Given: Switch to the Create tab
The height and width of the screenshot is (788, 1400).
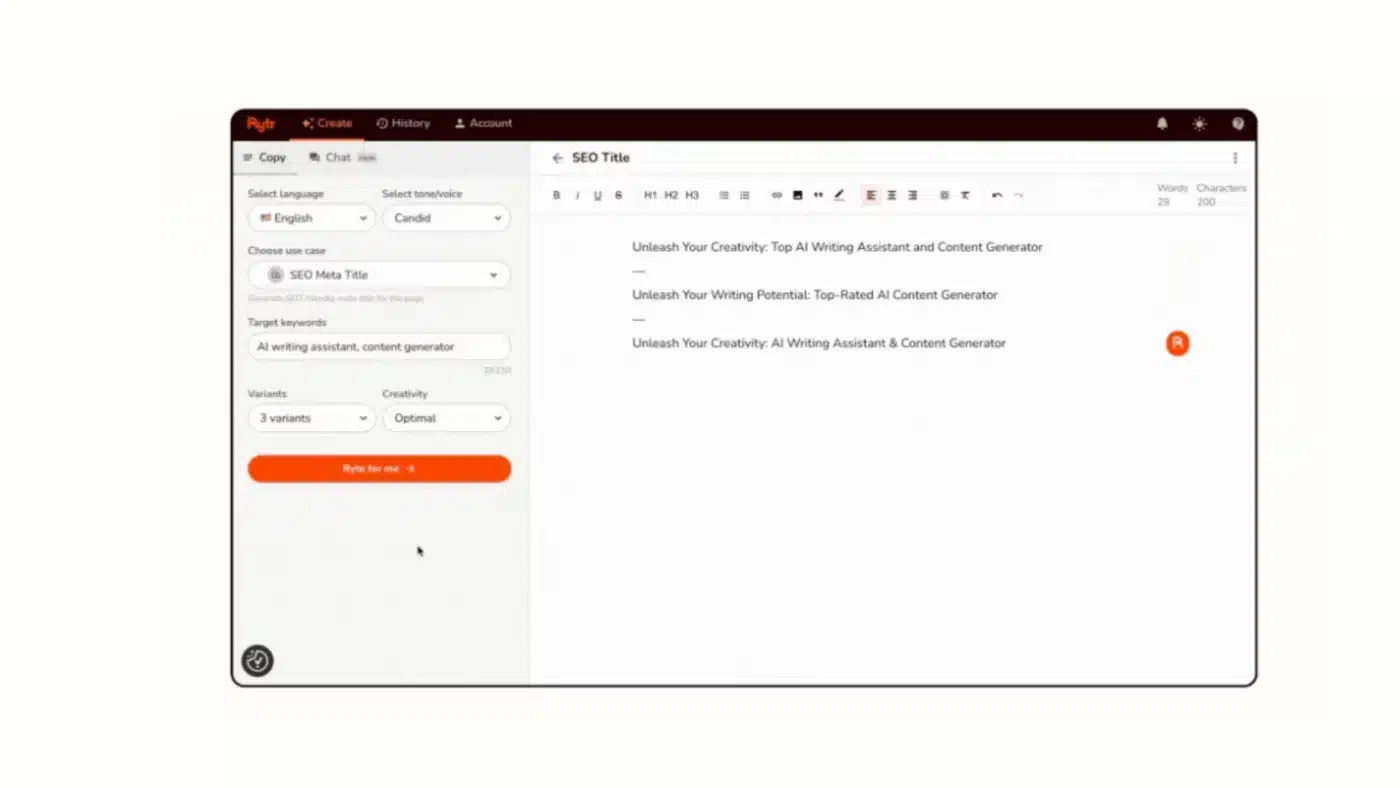Looking at the screenshot, I should pos(327,124).
